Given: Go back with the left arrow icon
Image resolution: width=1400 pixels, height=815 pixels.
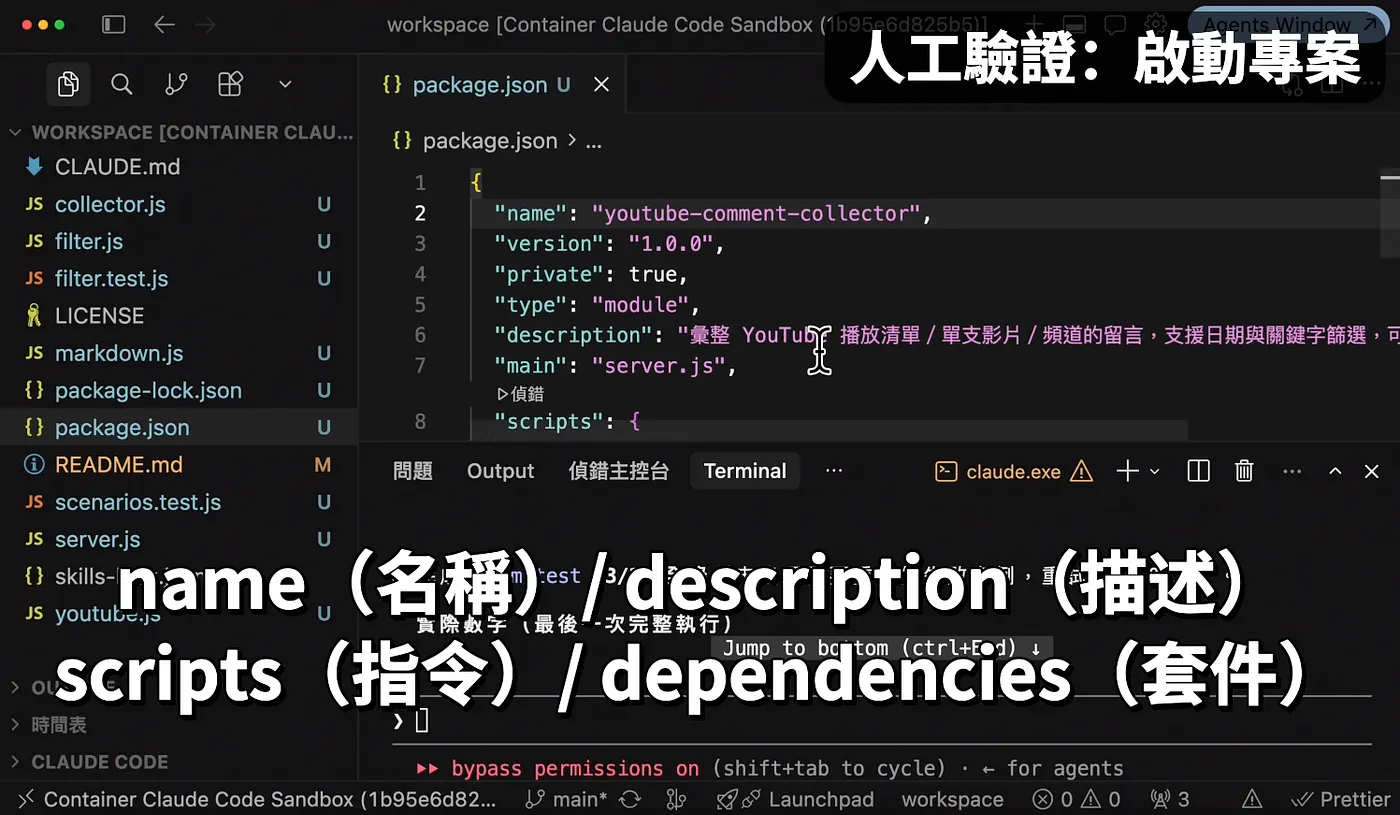Looking at the screenshot, I should pos(164,25).
